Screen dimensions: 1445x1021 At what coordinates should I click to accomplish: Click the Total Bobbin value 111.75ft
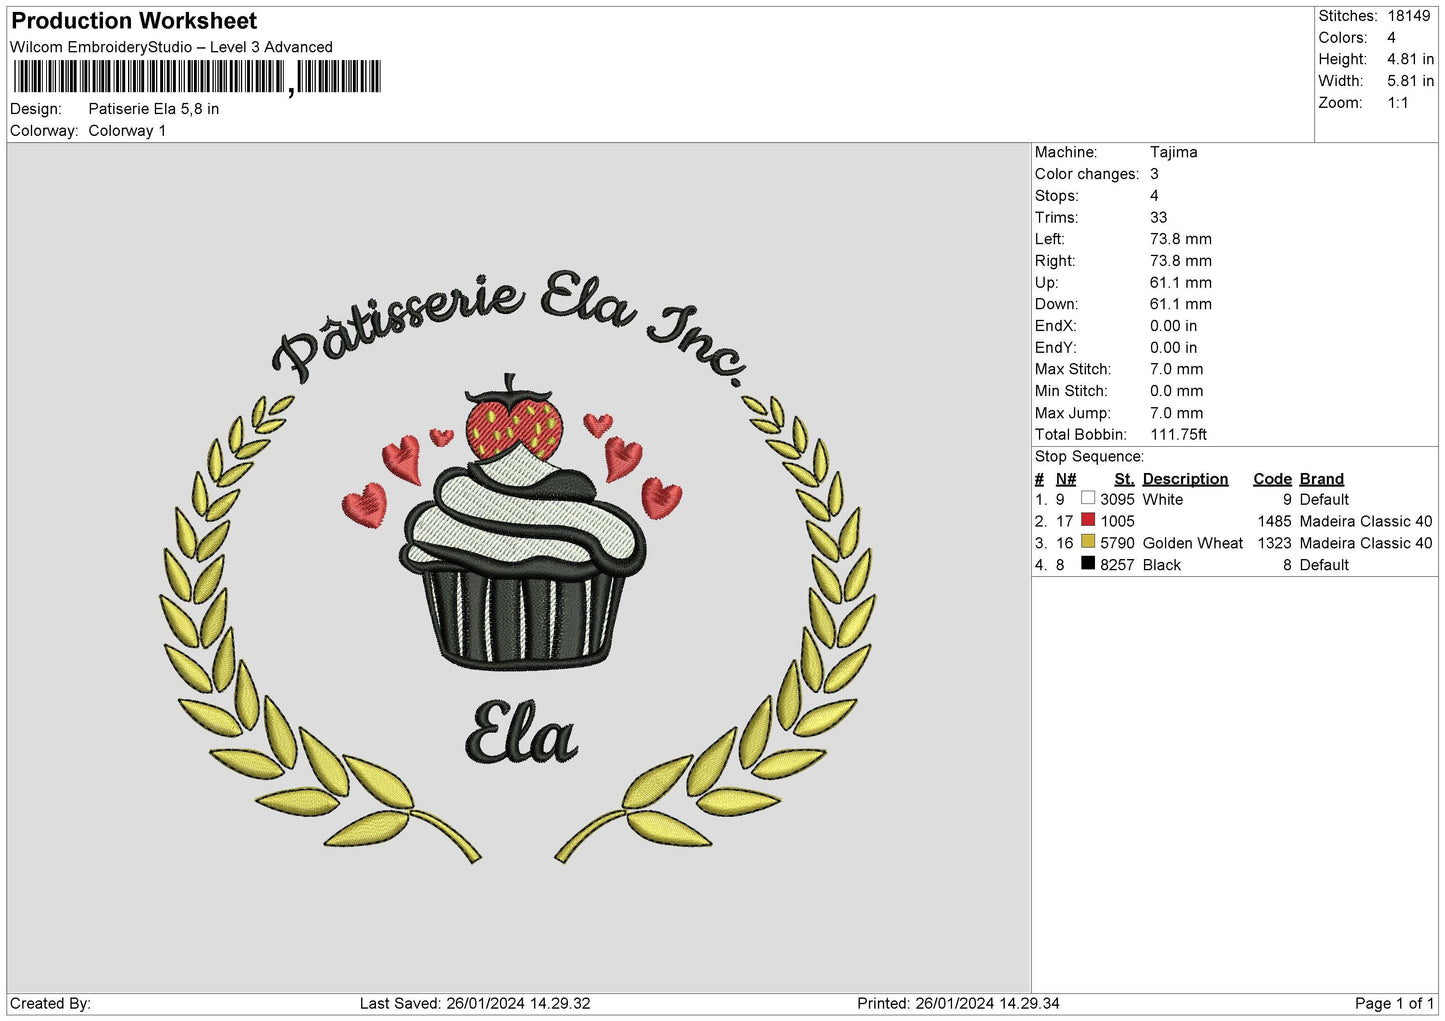coord(1178,434)
